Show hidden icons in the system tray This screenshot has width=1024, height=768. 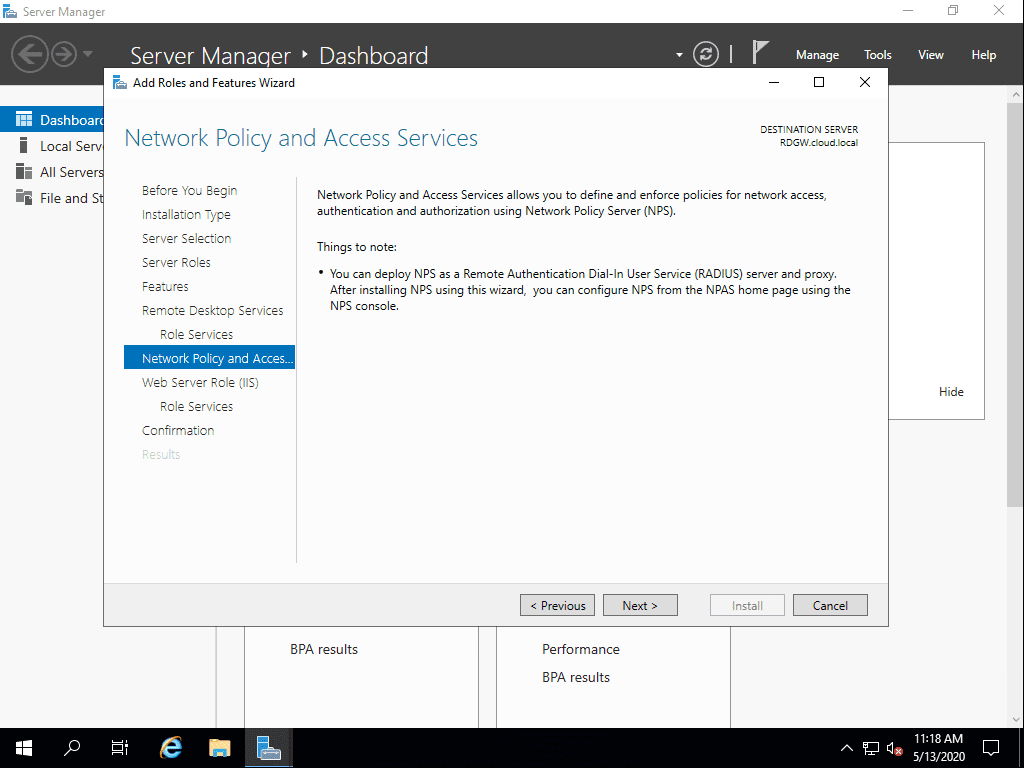coord(845,747)
